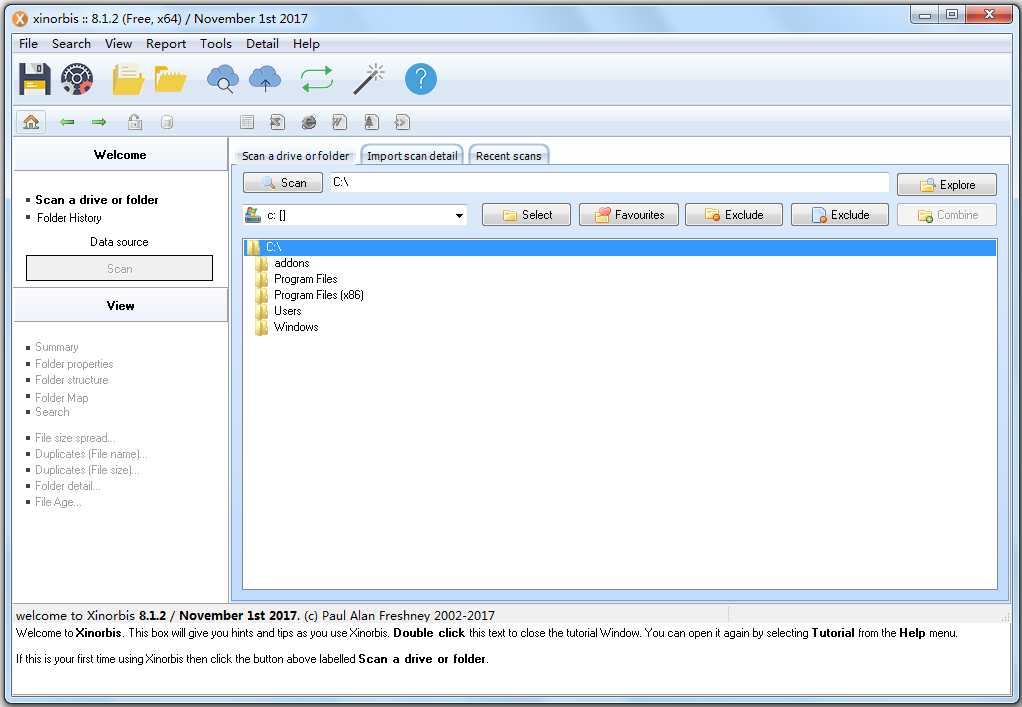The width and height of the screenshot is (1022, 707).
Task: Click the open yellow folder toolbar icon
Action: pos(171,79)
